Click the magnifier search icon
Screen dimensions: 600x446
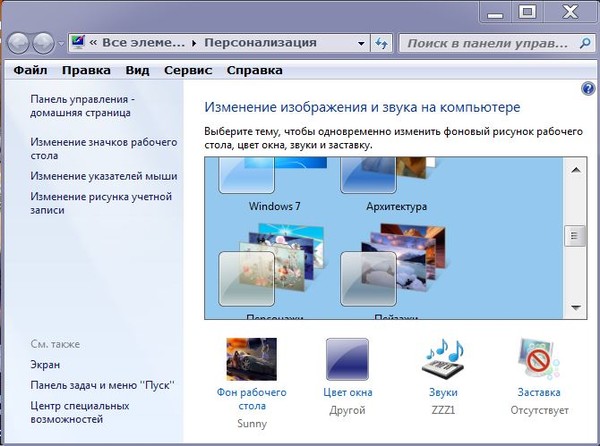coord(585,43)
